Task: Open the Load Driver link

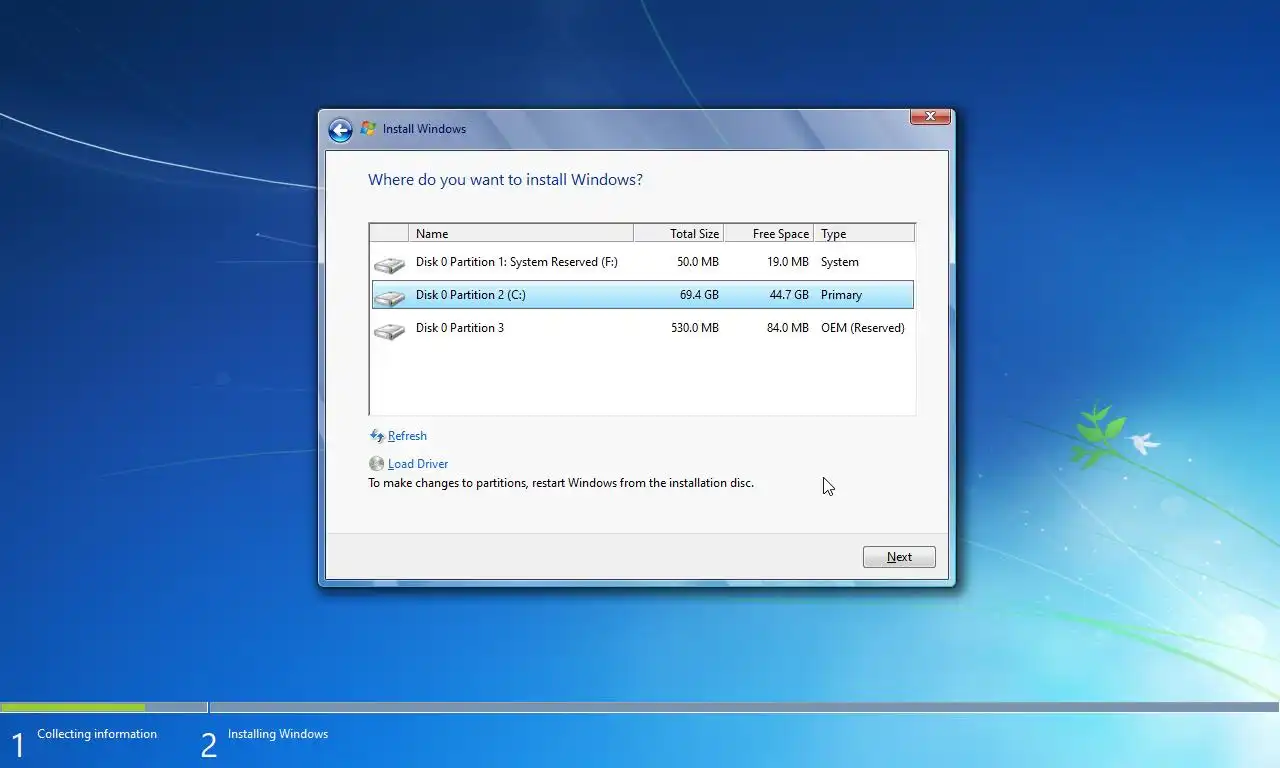Action: pos(418,464)
